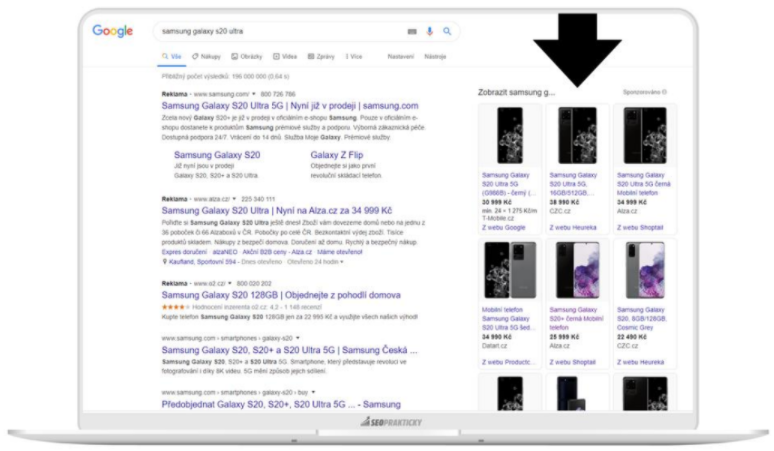The height and width of the screenshot is (451, 774).
Task: Click the alzaNEO link
Action: click(x=225, y=252)
